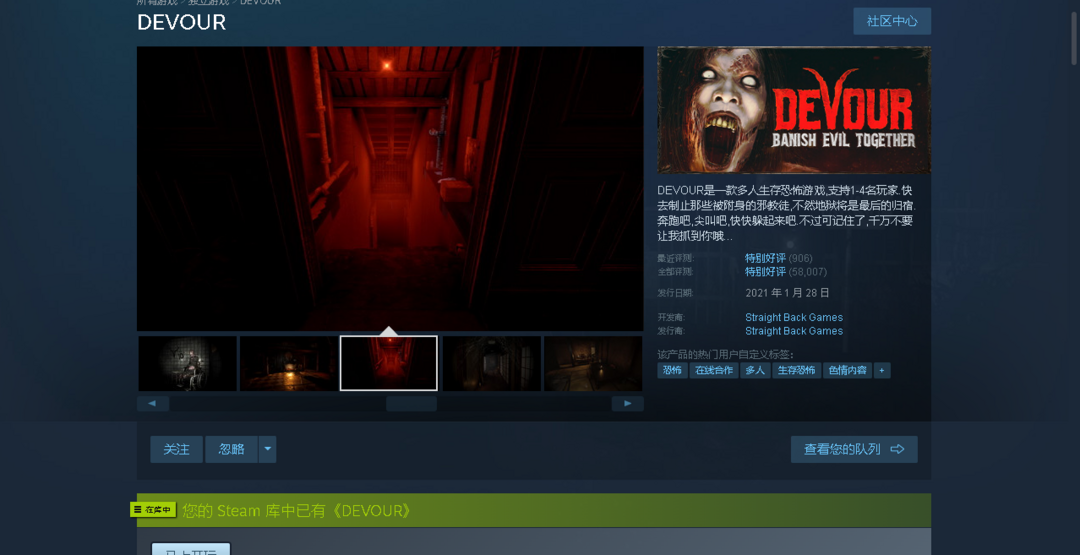This screenshot has height=555, width=1080.
Task: Toggle 忽略 (Ignore) for this game
Action: coord(231,450)
